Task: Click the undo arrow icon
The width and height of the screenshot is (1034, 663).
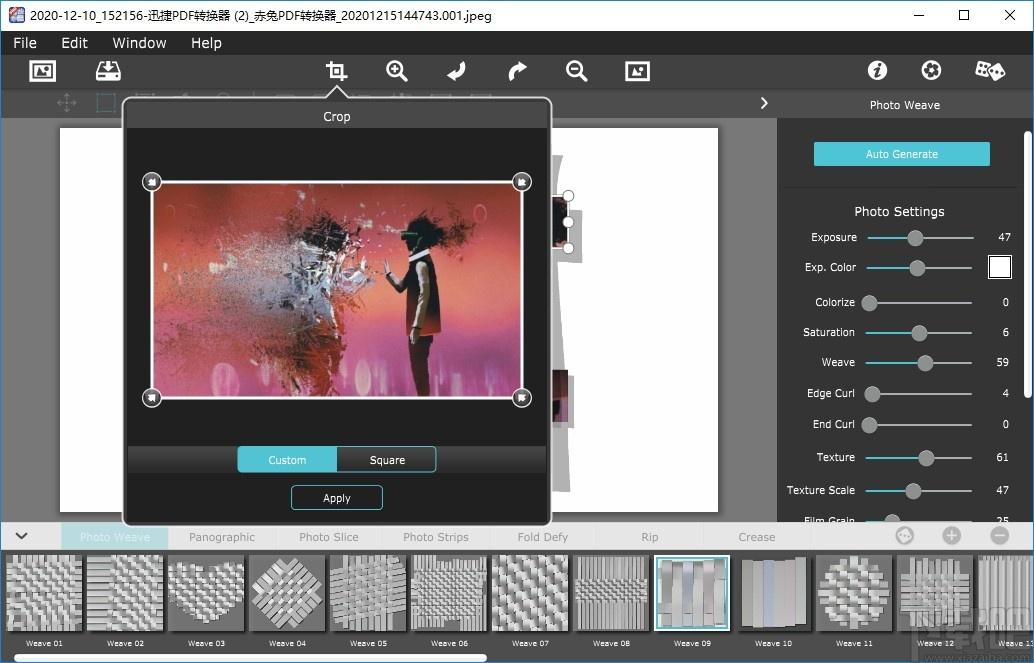Action: click(x=456, y=71)
